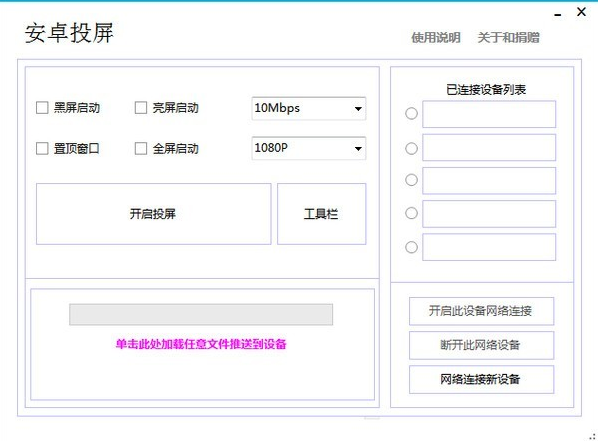
Task: Click the 断开此网络设备 button
Action: [x=481, y=345]
